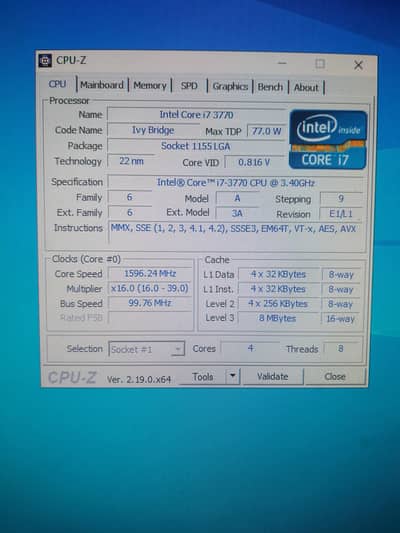Click the Model value A
This screenshot has height=533, width=400.
[237, 198]
